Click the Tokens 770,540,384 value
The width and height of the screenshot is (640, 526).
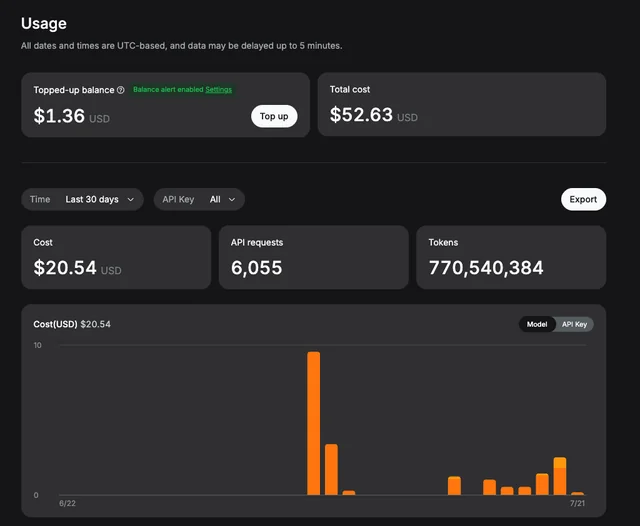click(486, 268)
